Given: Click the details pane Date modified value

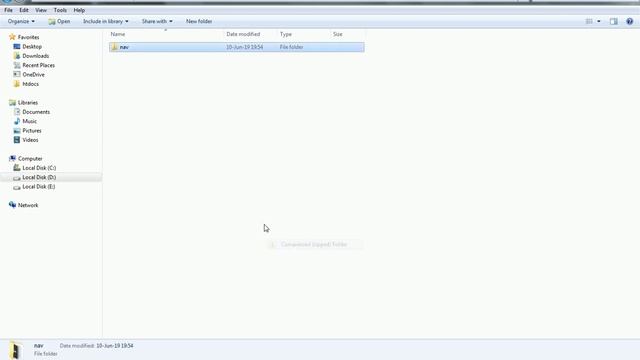Looking at the screenshot, I should (x=115, y=346).
